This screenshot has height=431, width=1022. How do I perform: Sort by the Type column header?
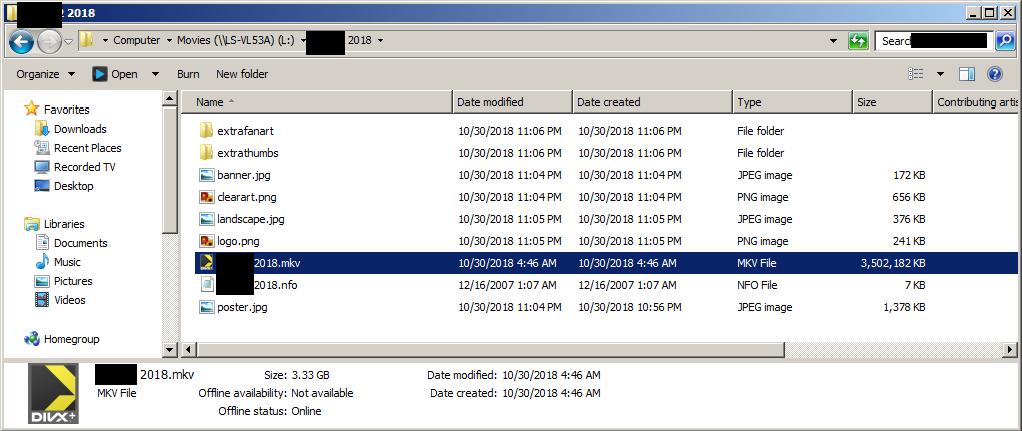tap(793, 102)
